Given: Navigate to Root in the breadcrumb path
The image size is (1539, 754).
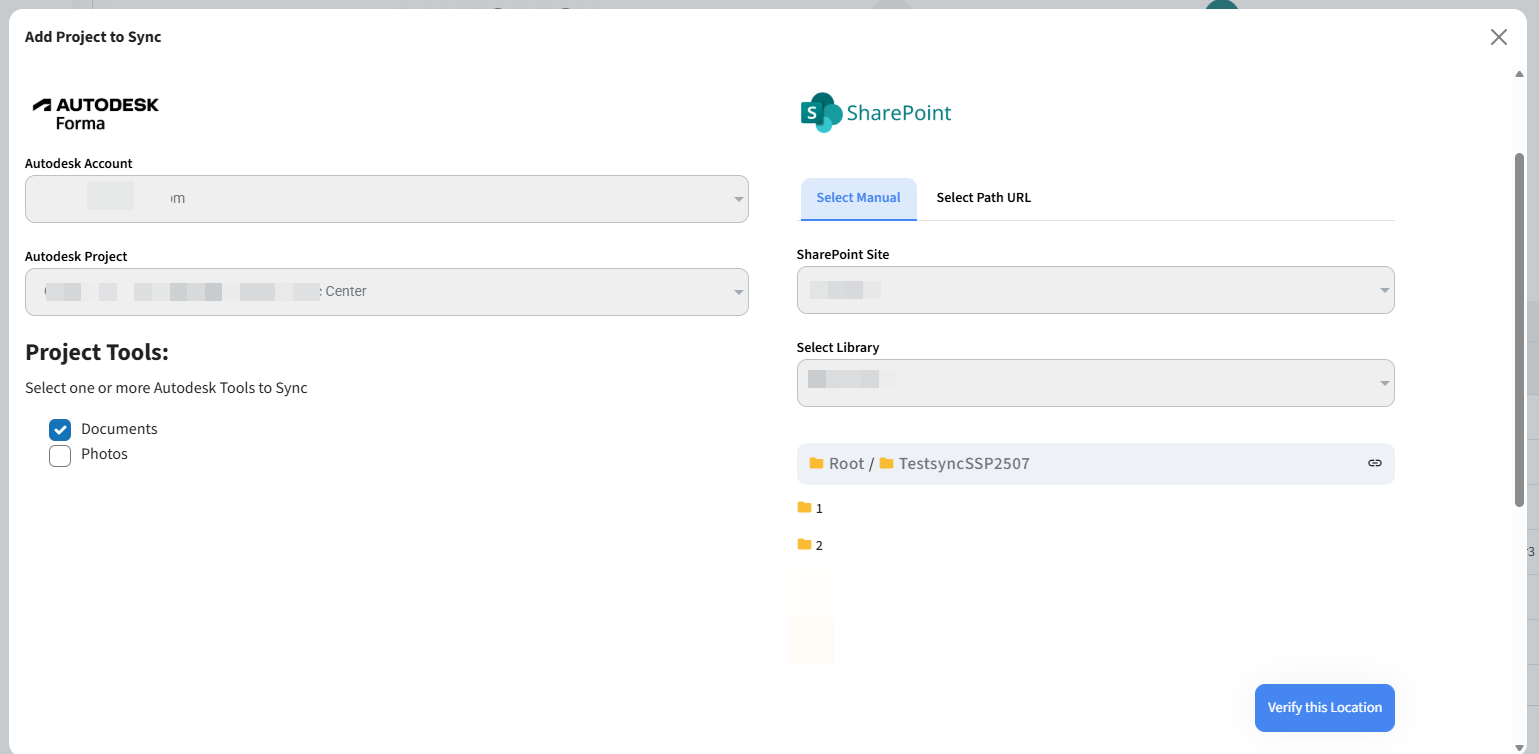Looking at the screenshot, I should pyautogui.click(x=846, y=464).
